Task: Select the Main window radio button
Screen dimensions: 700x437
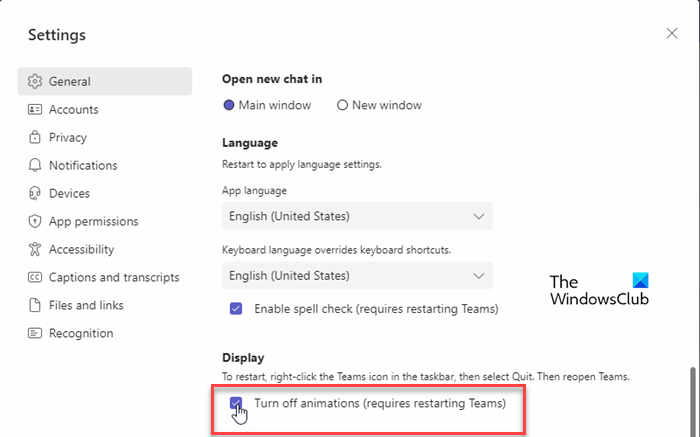Action: [x=229, y=105]
